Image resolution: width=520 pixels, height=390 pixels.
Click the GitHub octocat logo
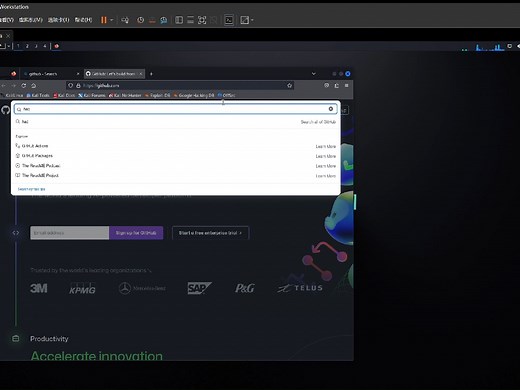(5, 110)
